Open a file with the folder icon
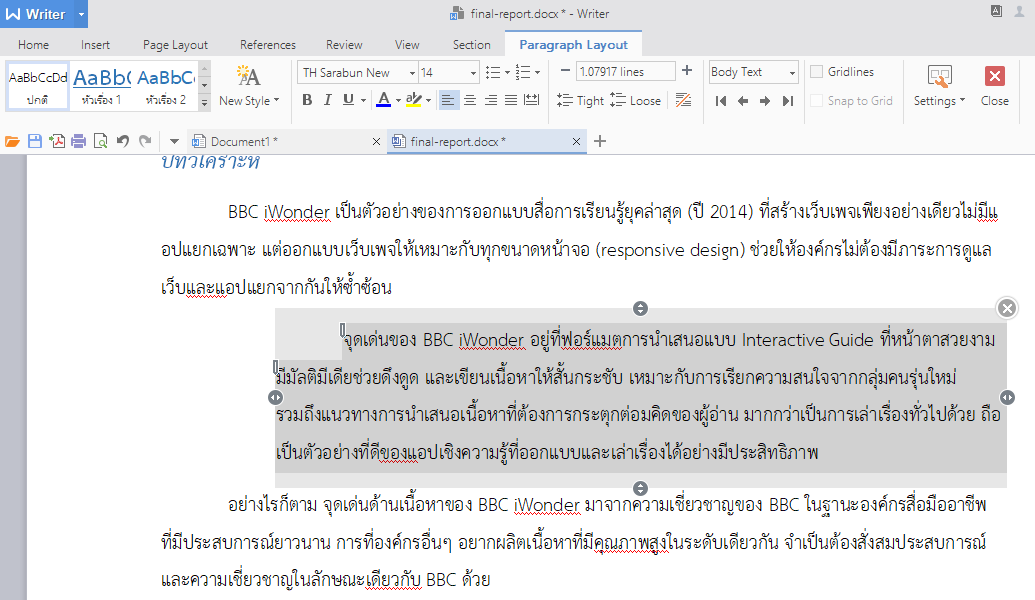Viewport: 1035px width, 600px height. tap(12, 141)
